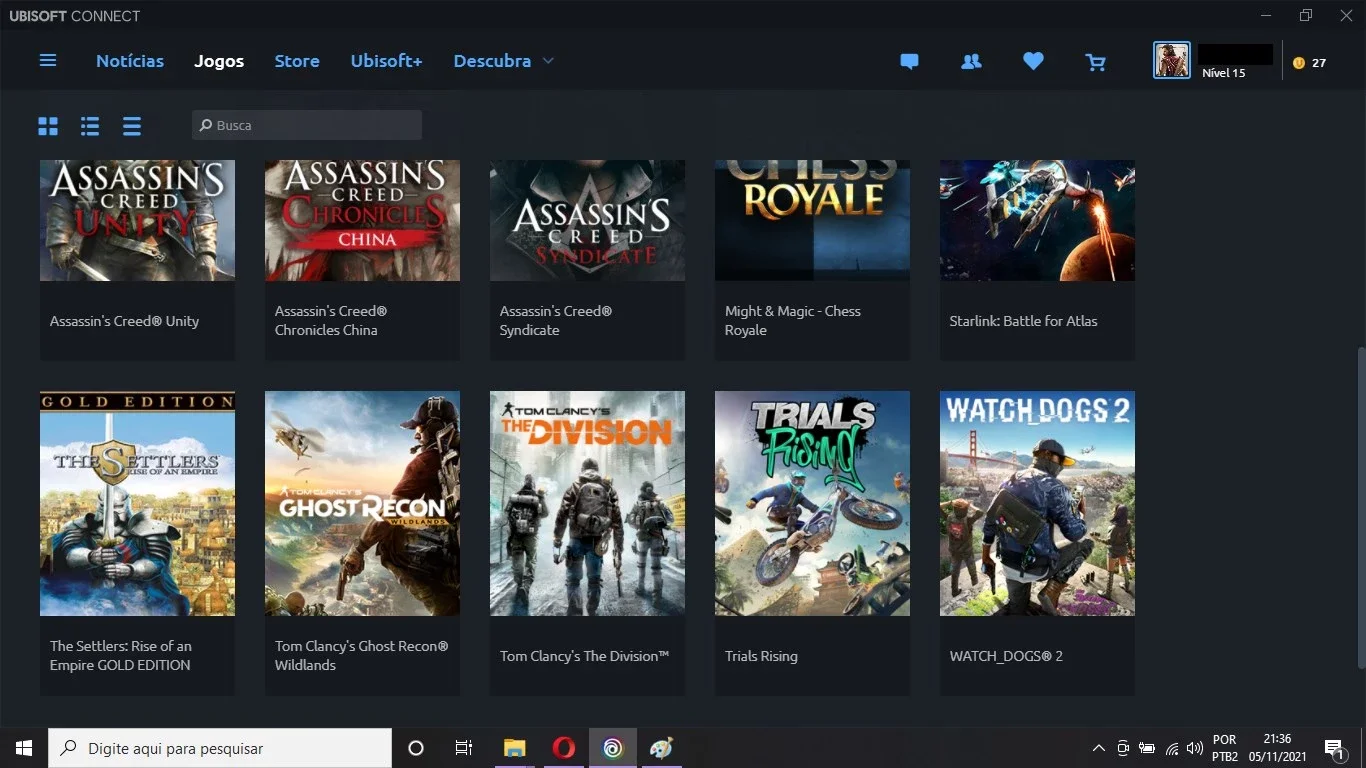Click Ubisoft Connect taskbar icon

tap(613, 748)
